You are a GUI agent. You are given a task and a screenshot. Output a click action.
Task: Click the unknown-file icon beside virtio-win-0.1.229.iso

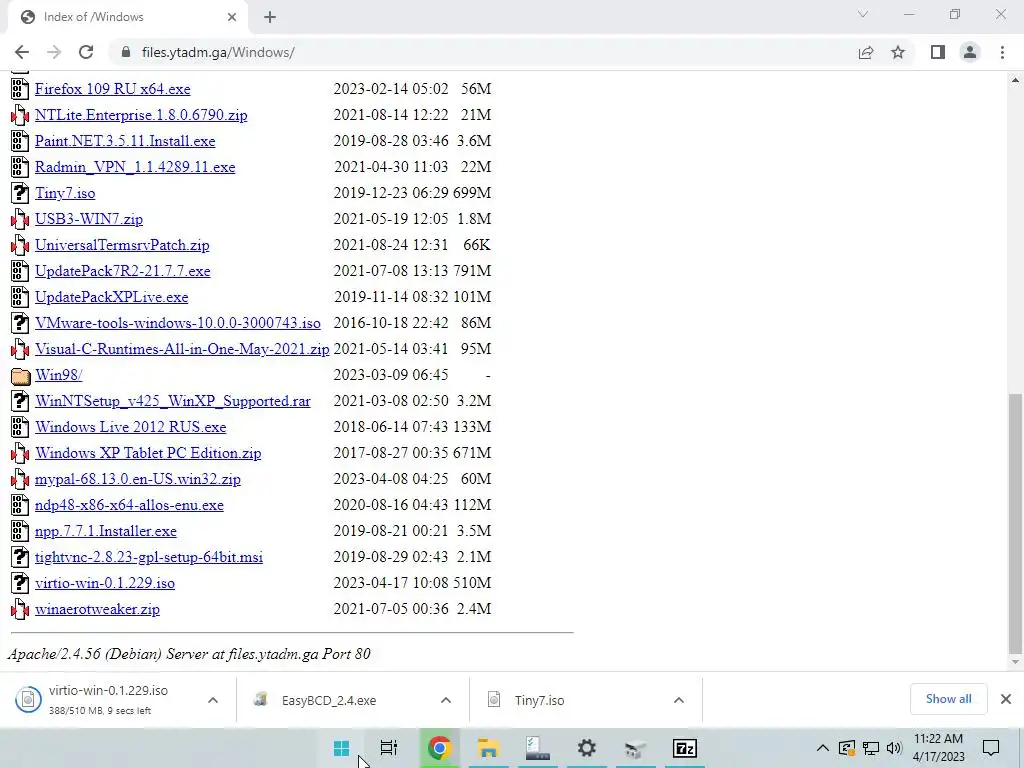click(20, 583)
